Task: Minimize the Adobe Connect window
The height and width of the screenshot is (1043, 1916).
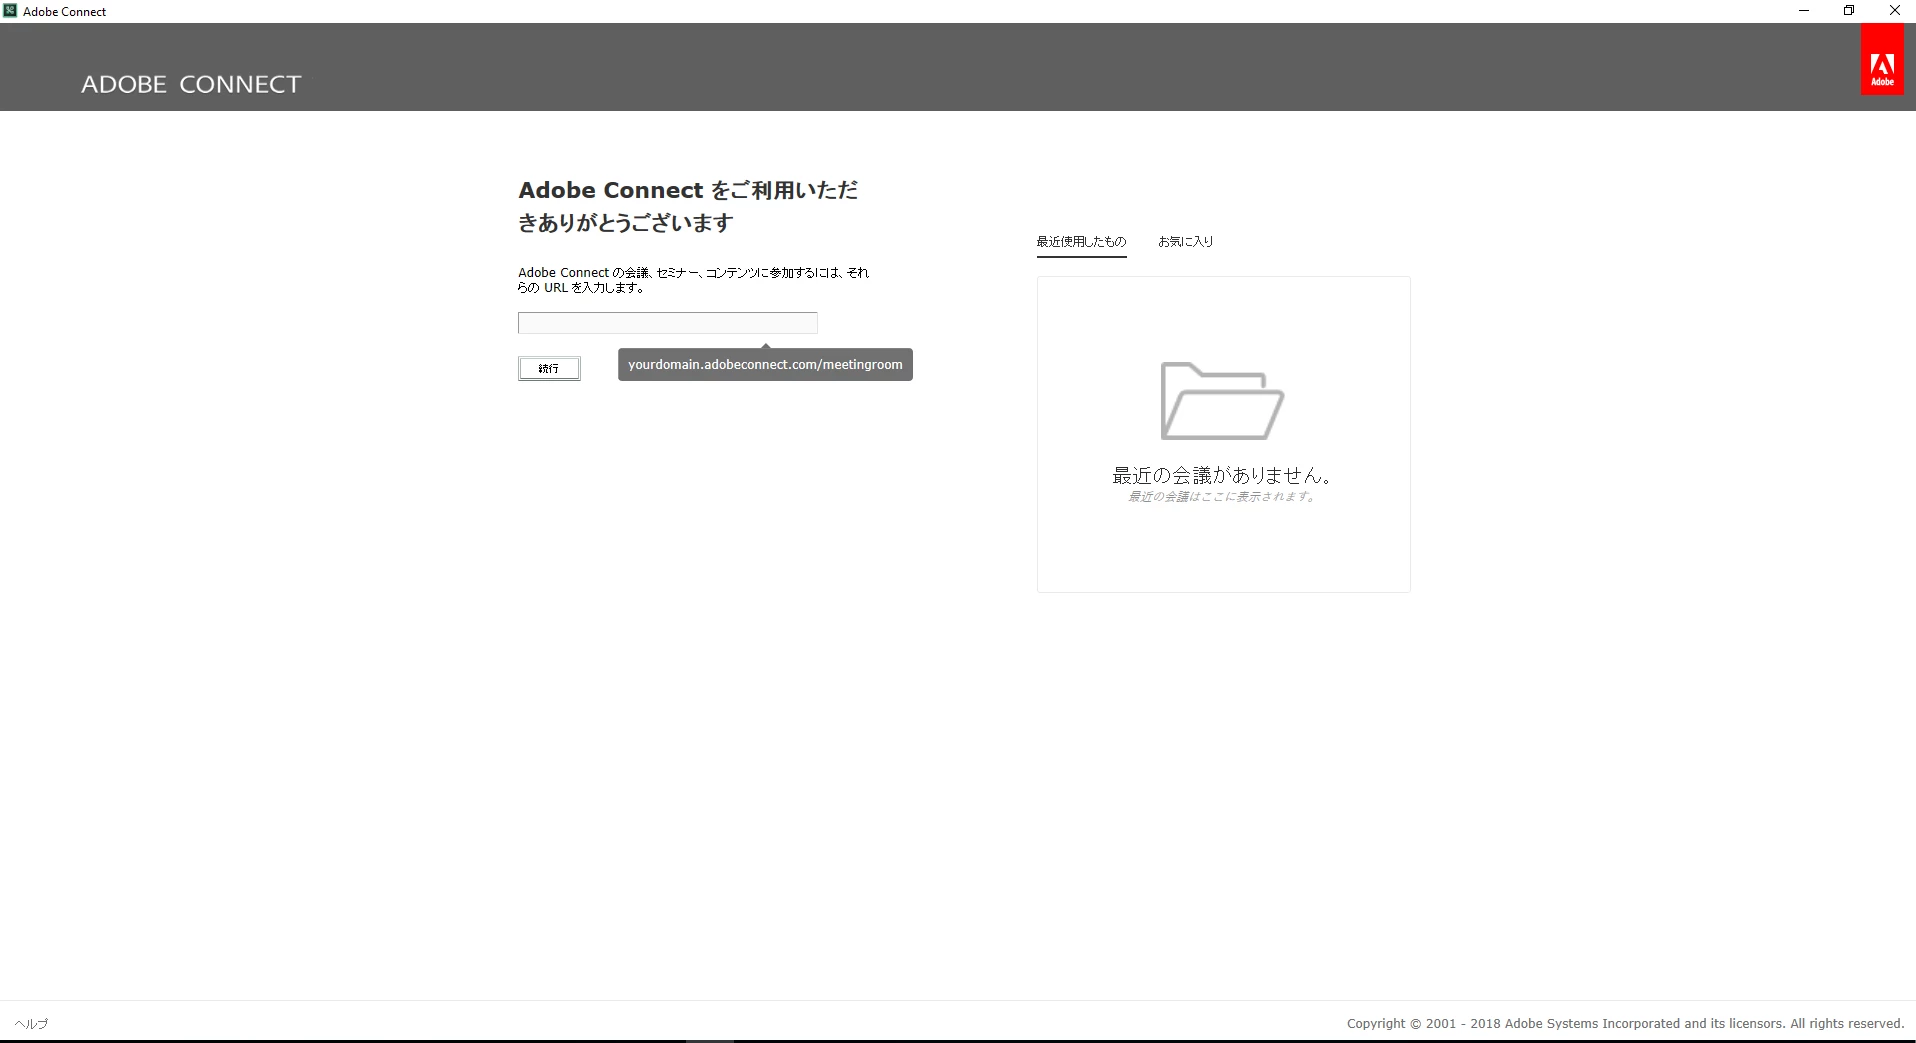Action: coord(1804,11)
